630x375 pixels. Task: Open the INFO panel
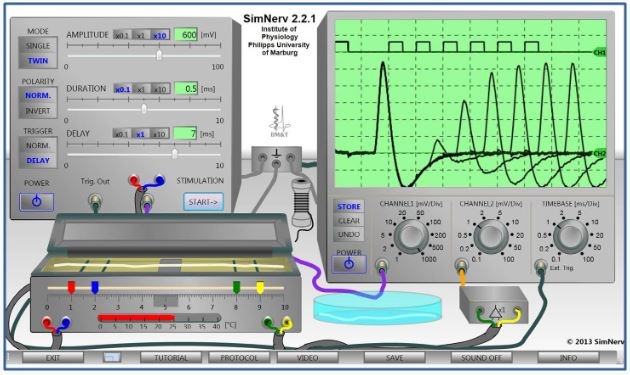click(568, 357)
